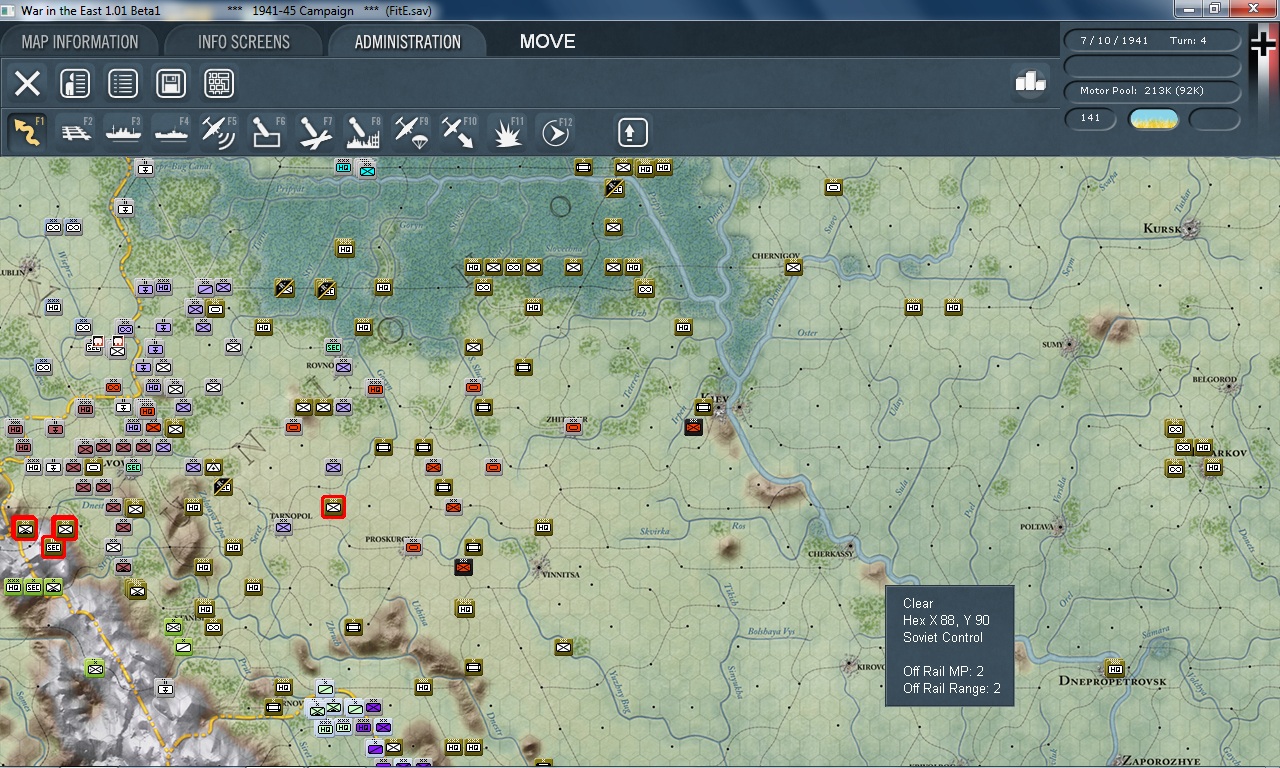Image resolution: width=1280 pixels, height=768 pixels.
Task: Click the up-arrow toolbar button
Action: (x=632, y=132)
